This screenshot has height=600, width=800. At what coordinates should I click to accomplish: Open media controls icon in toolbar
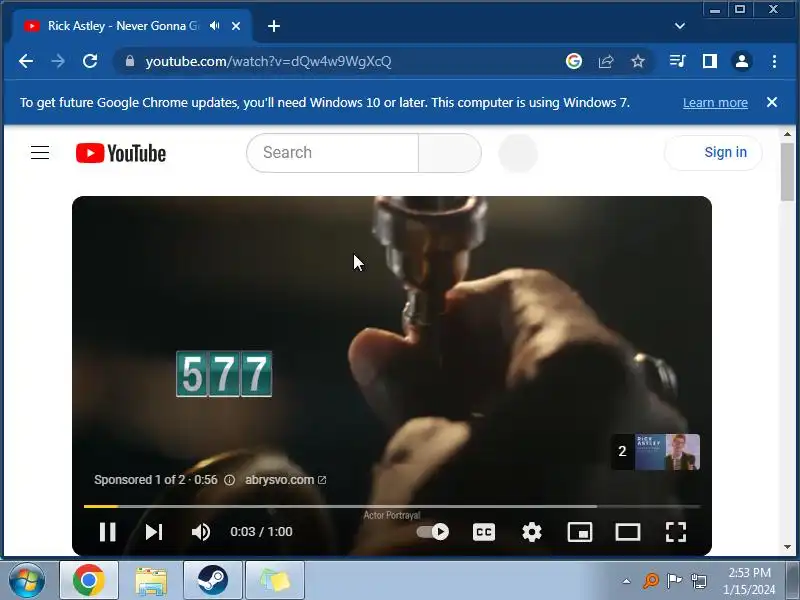point(678,61)
